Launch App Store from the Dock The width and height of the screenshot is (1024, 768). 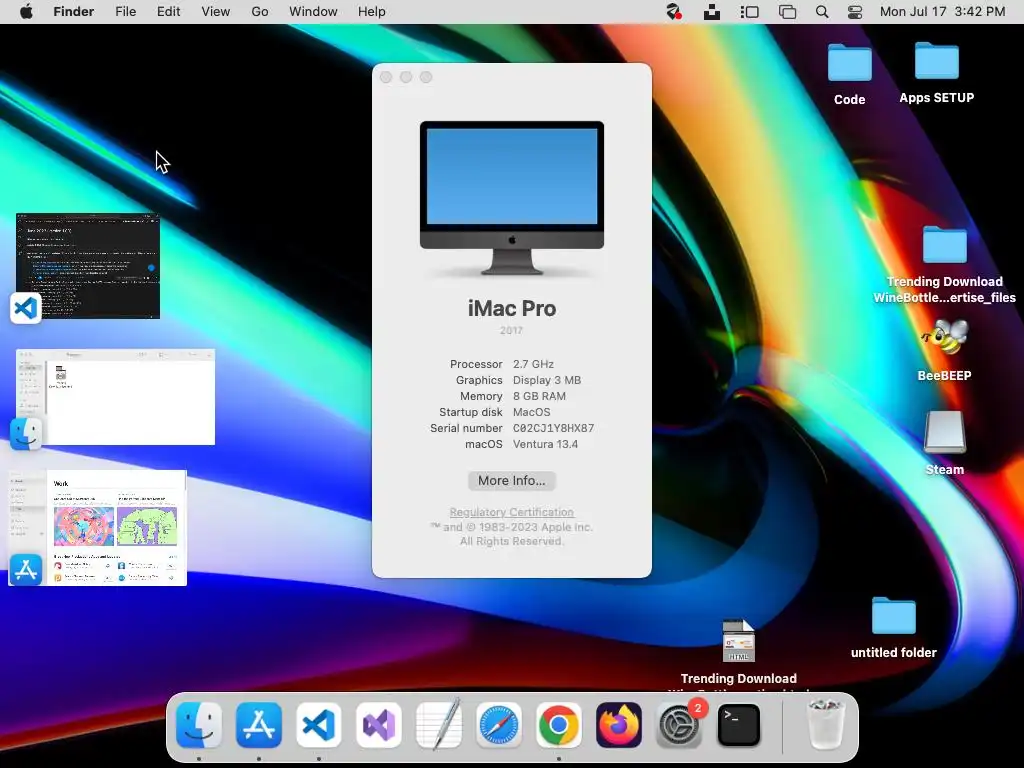click(259, 725)
